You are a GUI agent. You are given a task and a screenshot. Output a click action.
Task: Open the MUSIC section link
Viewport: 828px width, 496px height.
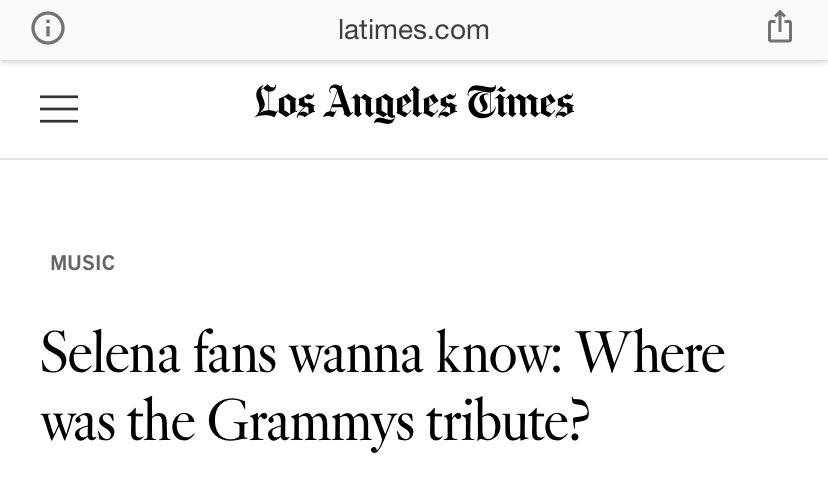(83, 263)
